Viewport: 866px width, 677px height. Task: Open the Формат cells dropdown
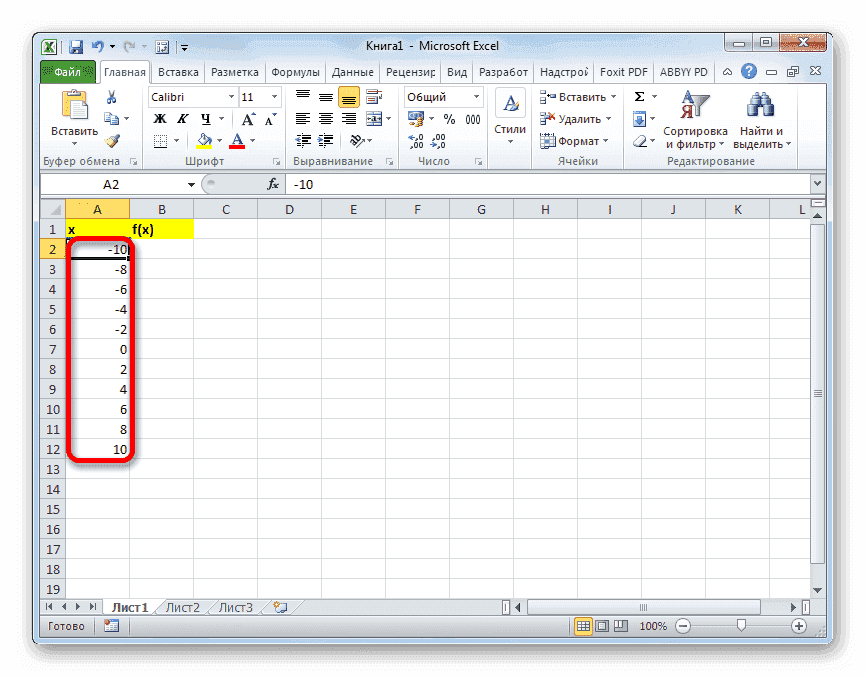click(574, 141)
